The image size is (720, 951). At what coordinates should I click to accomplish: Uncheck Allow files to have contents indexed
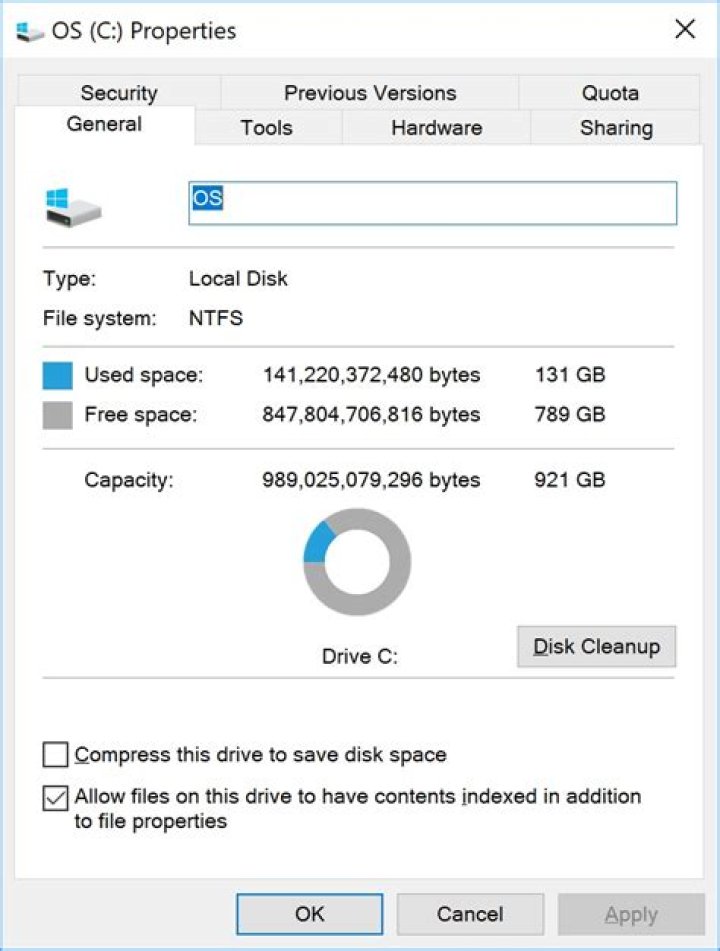pyautogui.click(x=56, y=798)
